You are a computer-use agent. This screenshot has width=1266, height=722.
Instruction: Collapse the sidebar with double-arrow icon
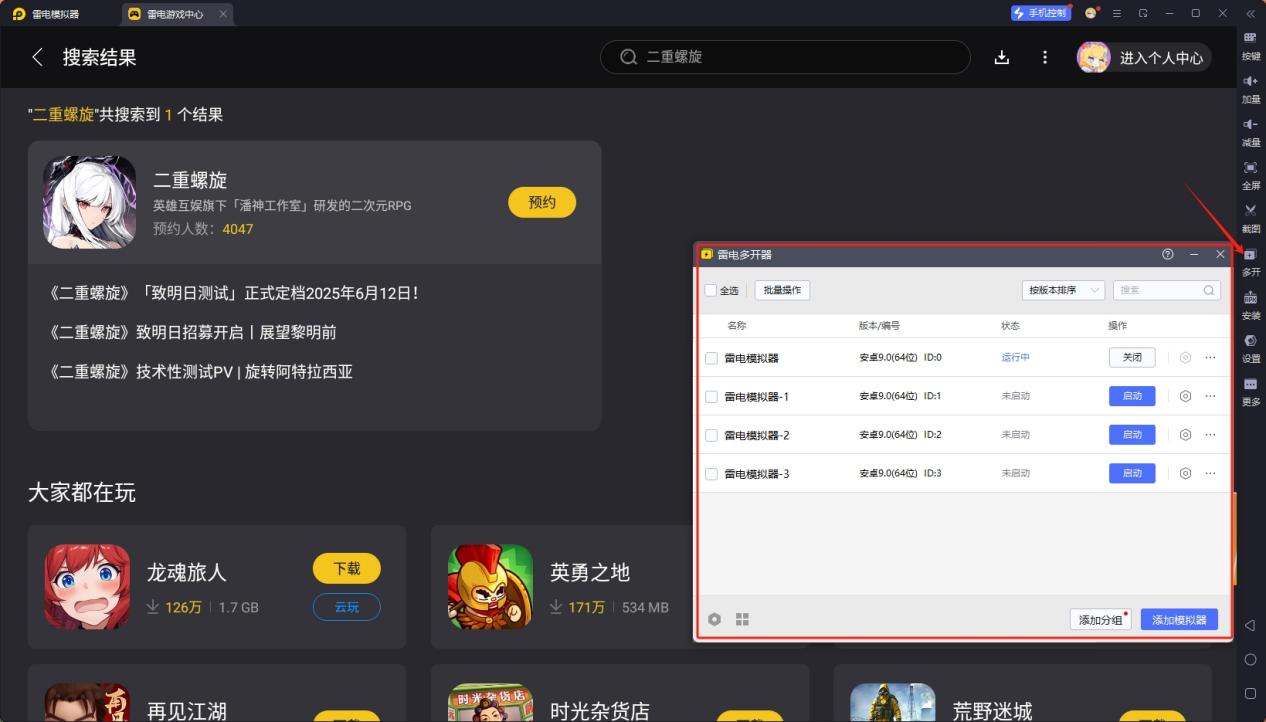click(1250, 13)
